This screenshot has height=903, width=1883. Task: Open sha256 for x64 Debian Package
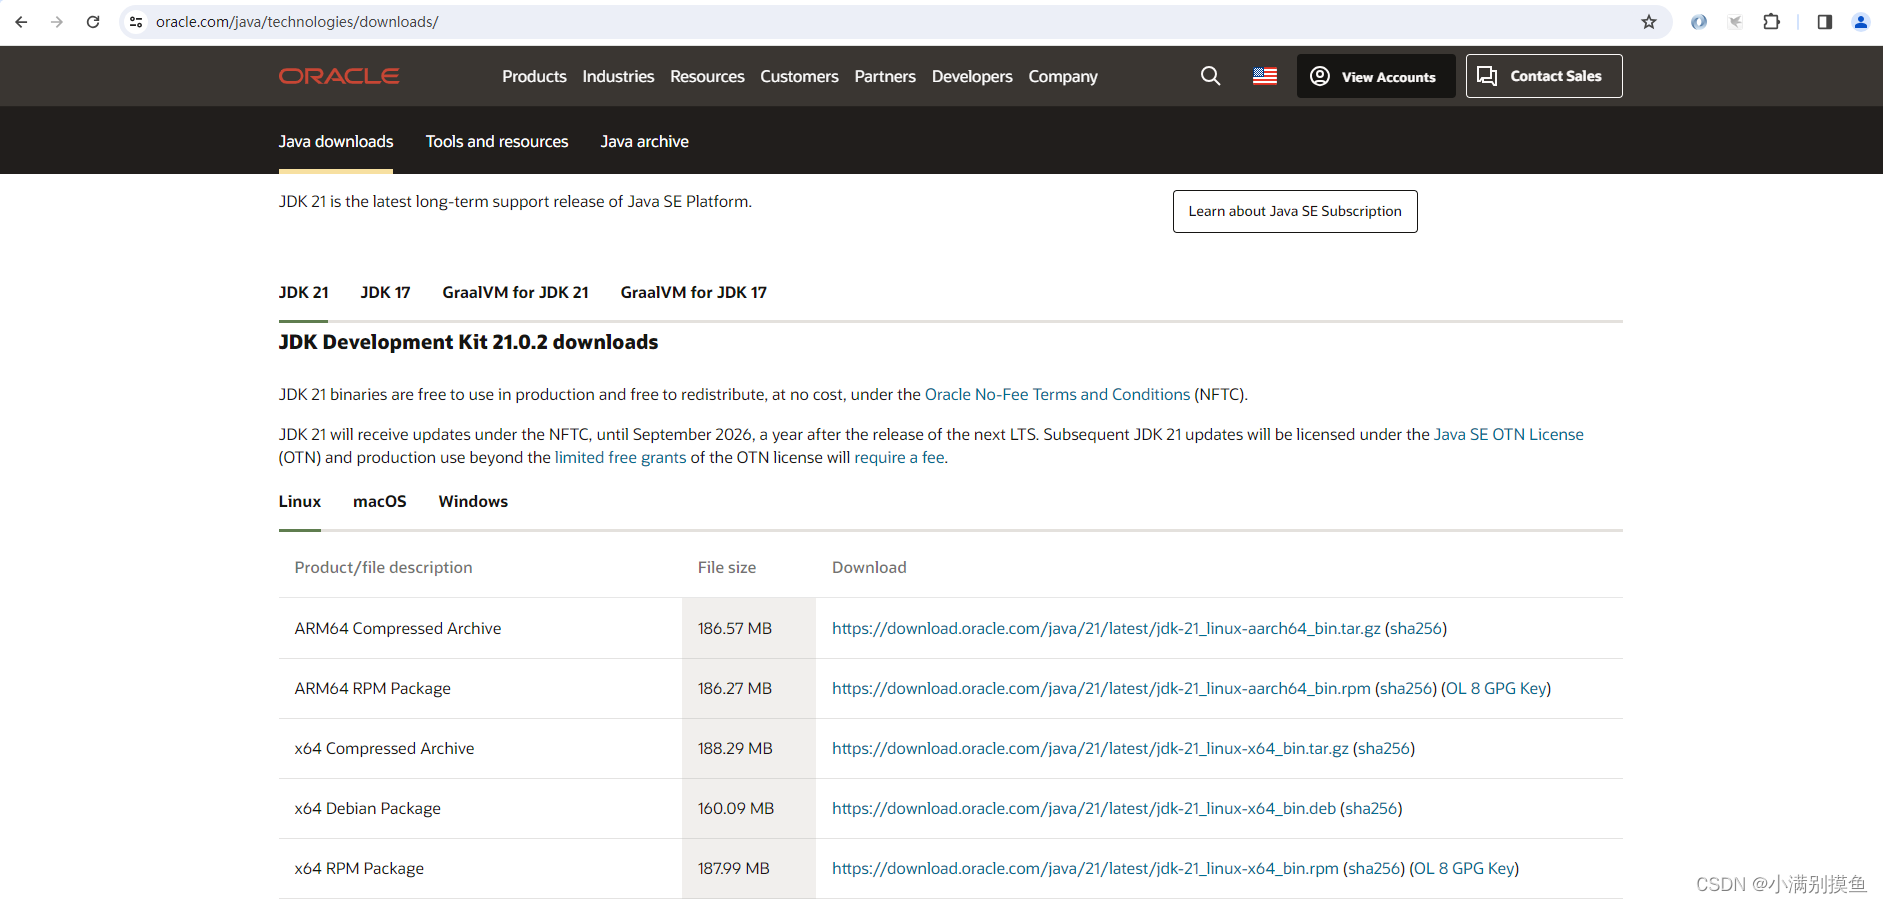1371,808
